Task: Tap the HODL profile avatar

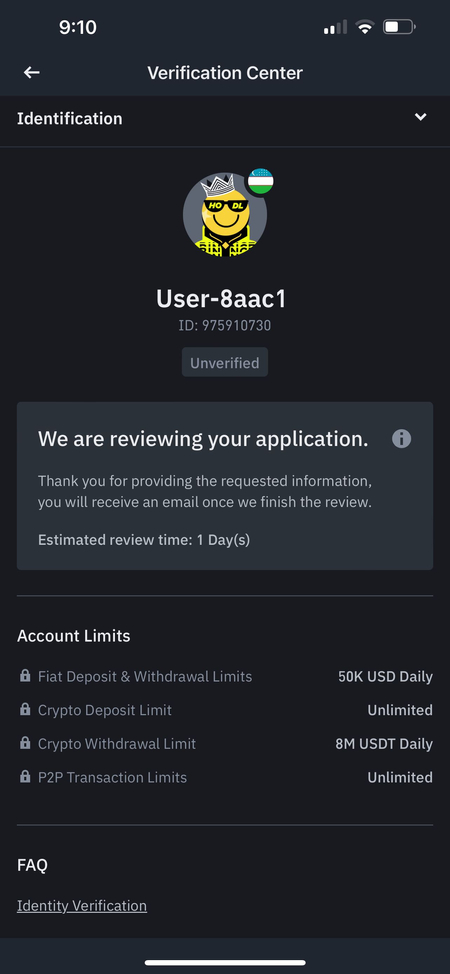Action: coord(225,215)
